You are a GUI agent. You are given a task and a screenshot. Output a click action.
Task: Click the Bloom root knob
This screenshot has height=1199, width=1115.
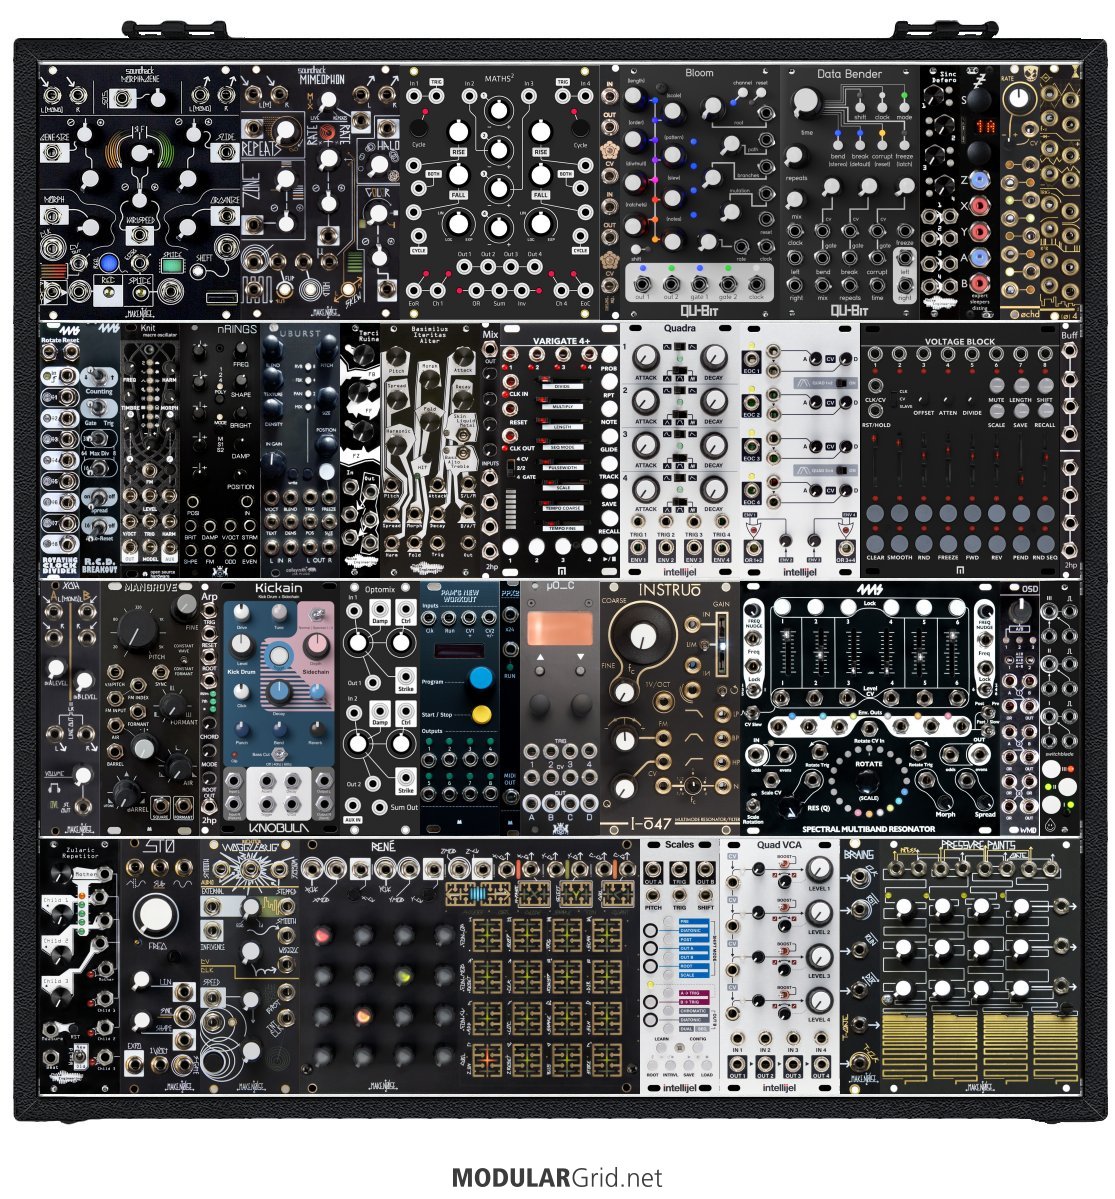coord(712,108)
